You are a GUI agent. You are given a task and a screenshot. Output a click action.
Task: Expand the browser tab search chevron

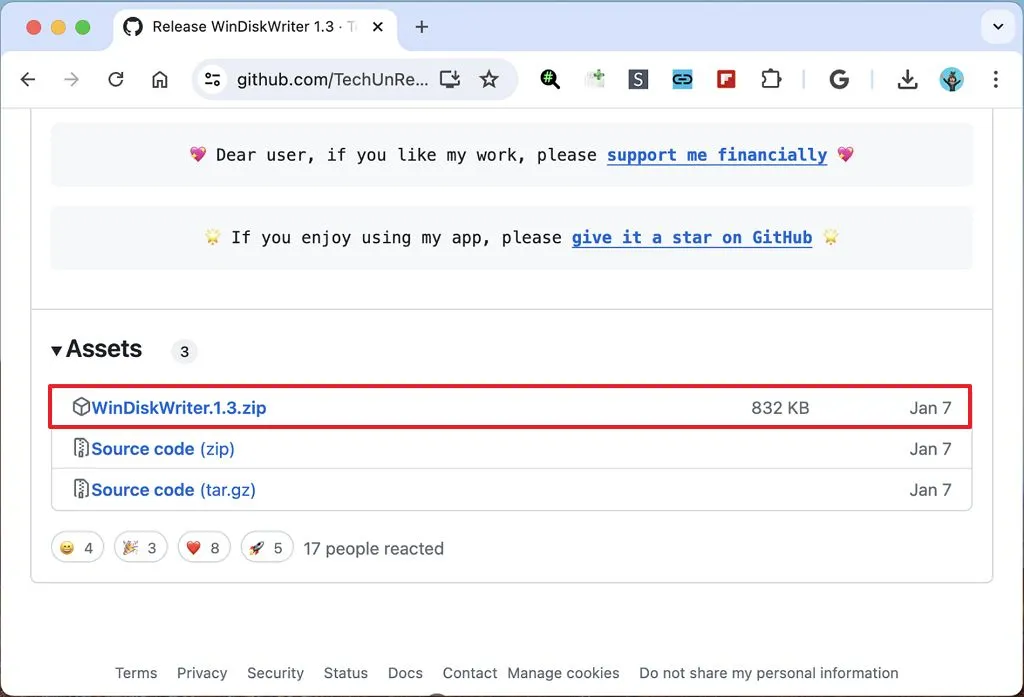point(997,27)
